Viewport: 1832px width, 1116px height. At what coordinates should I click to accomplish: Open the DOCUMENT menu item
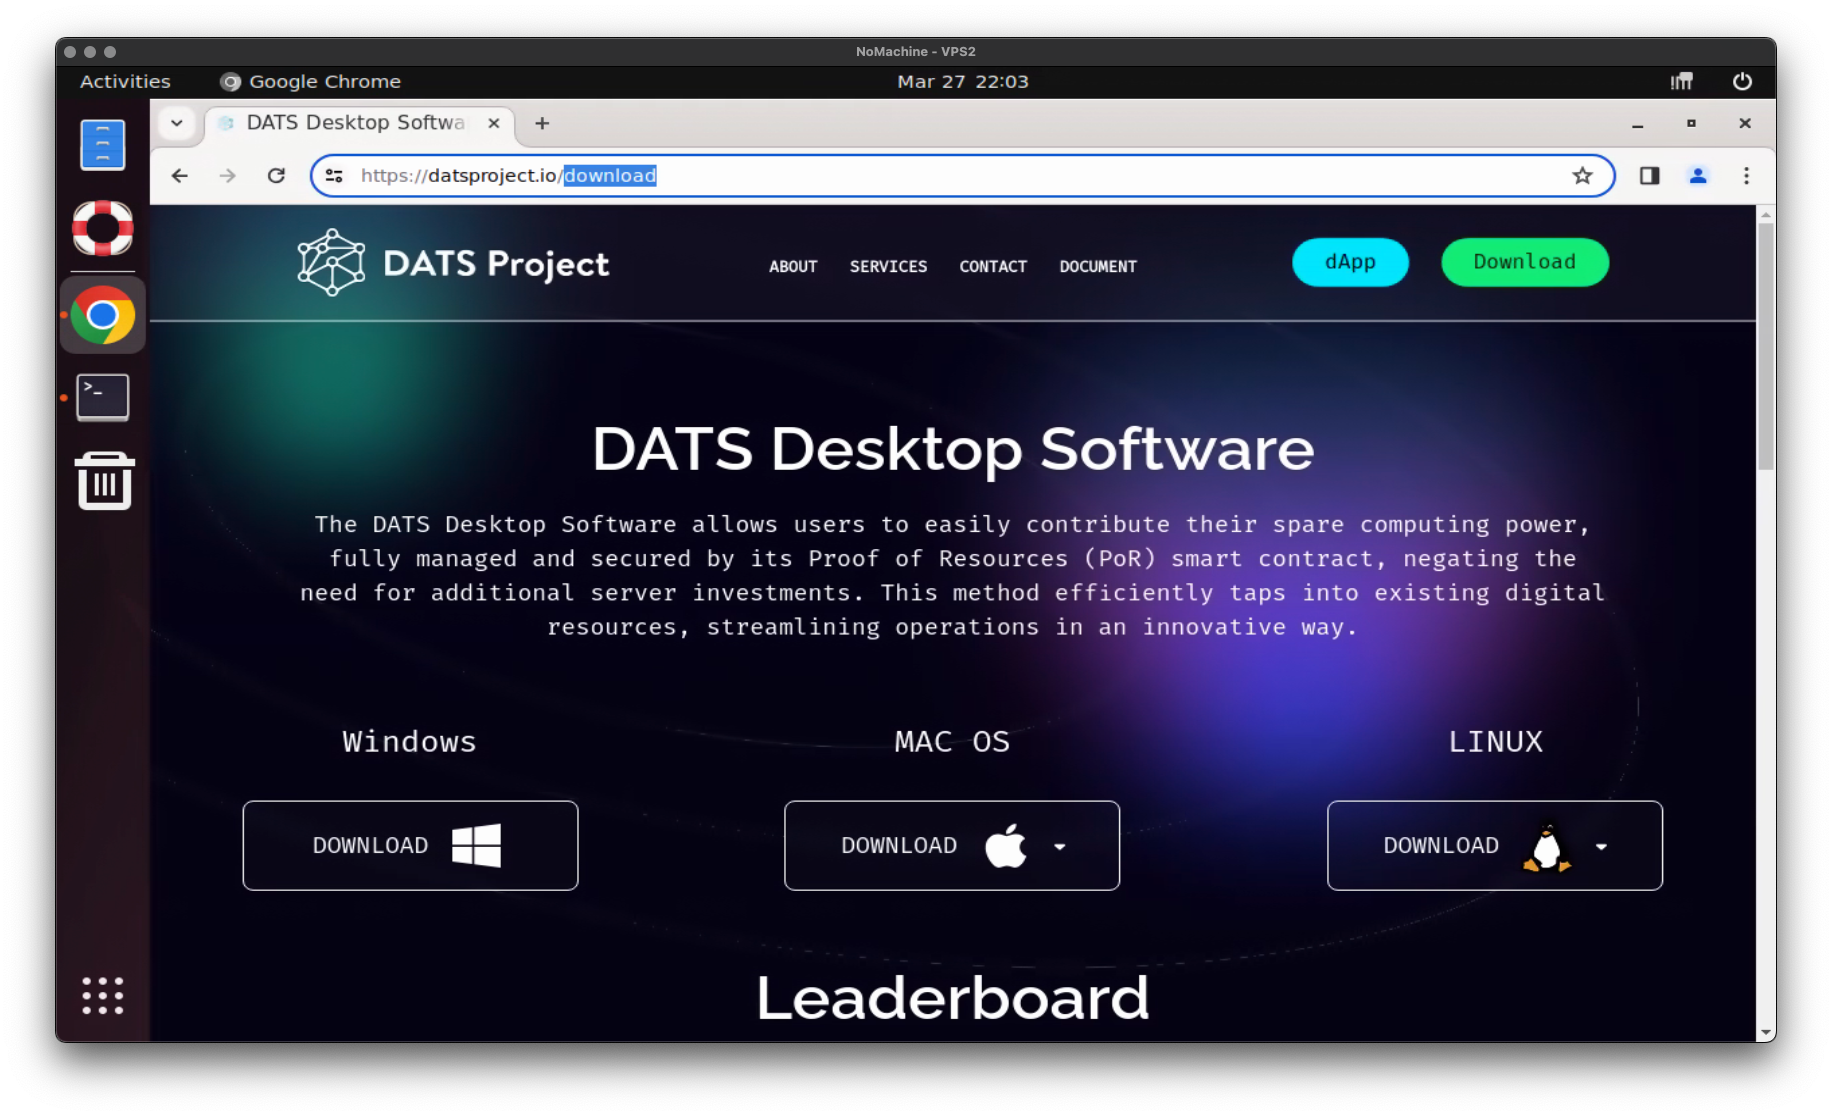point(1098,267)
